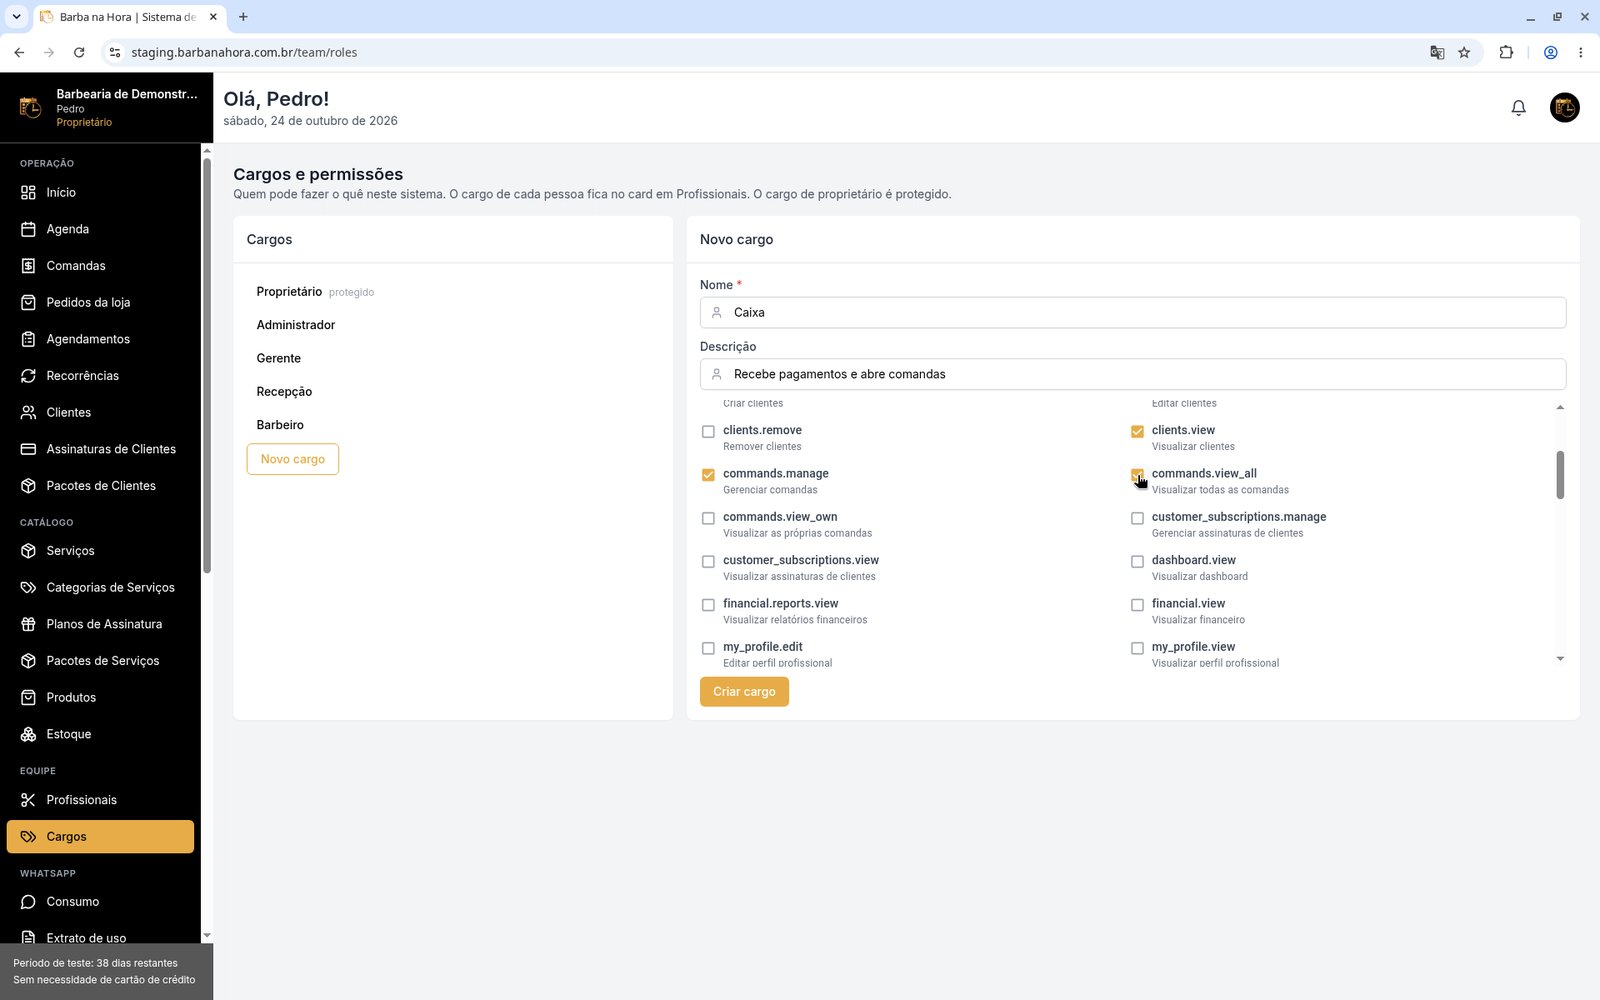Select Planos de Assinatura gift icon
1600x1000 pixels.
pyautogui.click(x=28, y=624)
